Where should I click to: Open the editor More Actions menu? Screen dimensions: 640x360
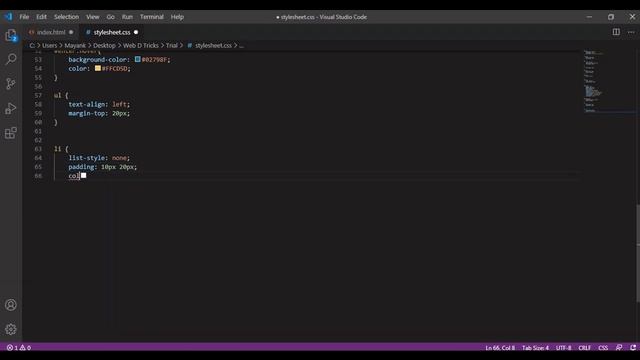[x=631, y=32]
